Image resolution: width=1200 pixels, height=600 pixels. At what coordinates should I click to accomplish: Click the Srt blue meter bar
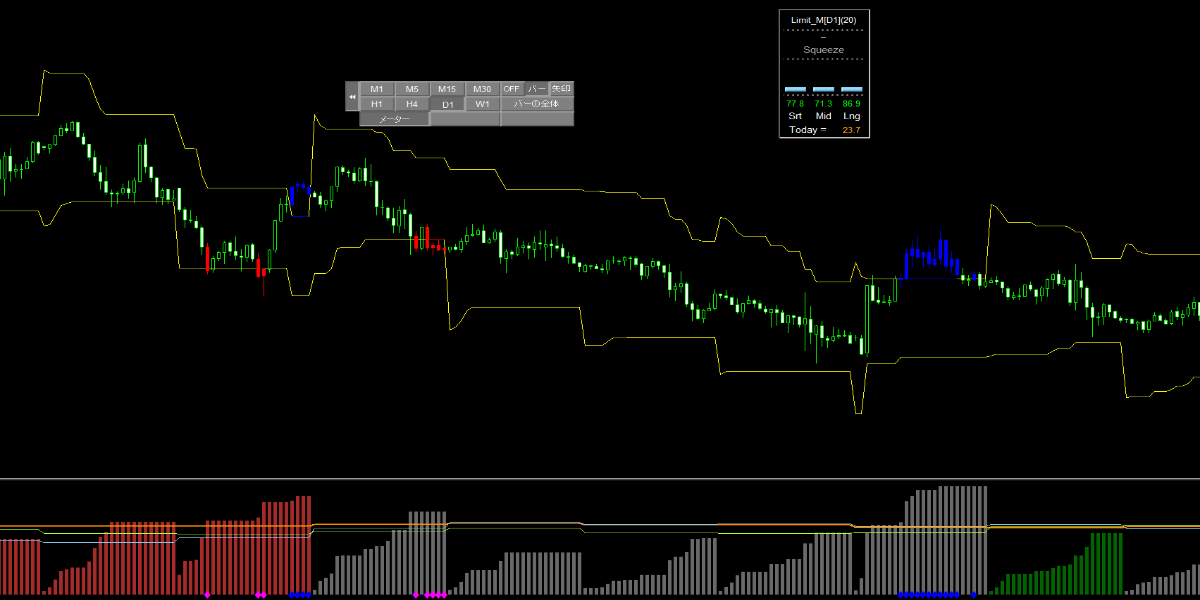coord(795,89)
